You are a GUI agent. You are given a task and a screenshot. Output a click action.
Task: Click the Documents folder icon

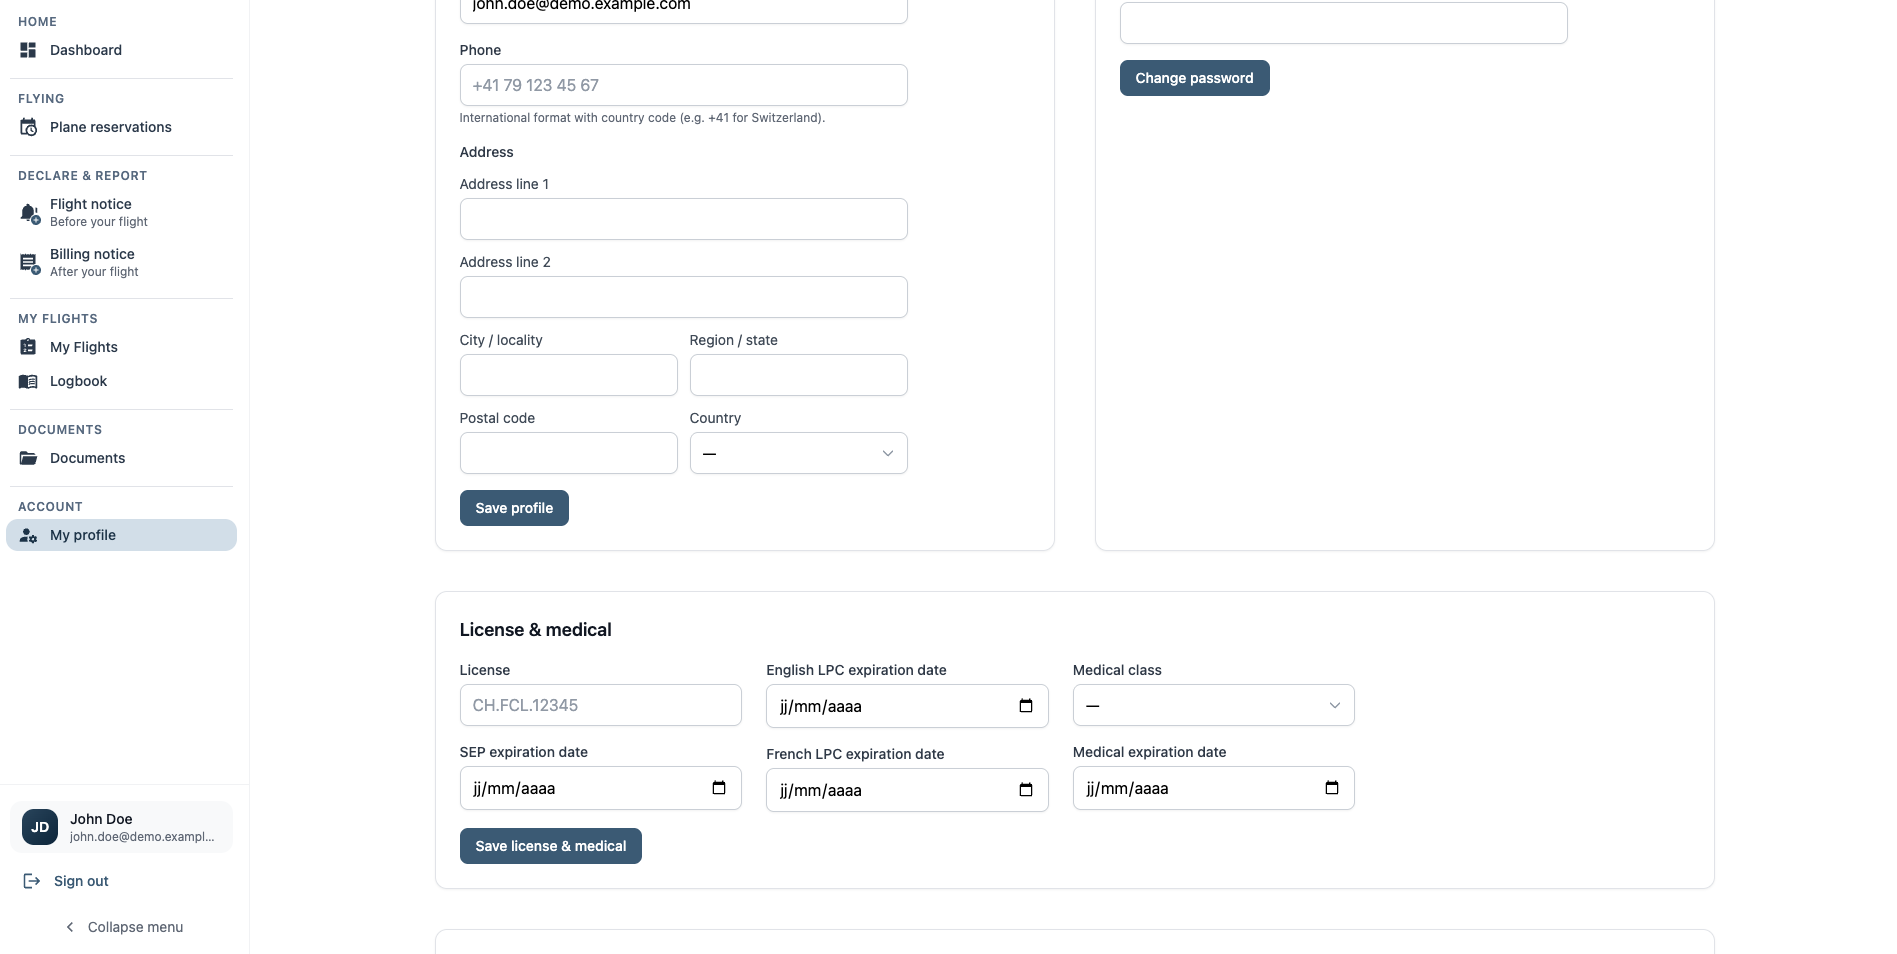[28, 458]
